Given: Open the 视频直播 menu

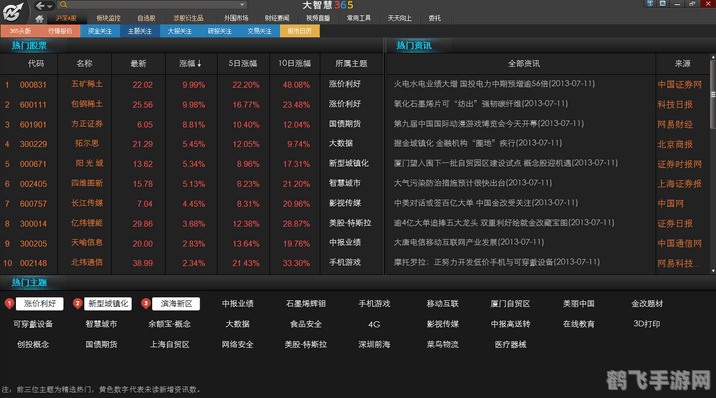Looking at the screenshot, I should tap(318, 18).
